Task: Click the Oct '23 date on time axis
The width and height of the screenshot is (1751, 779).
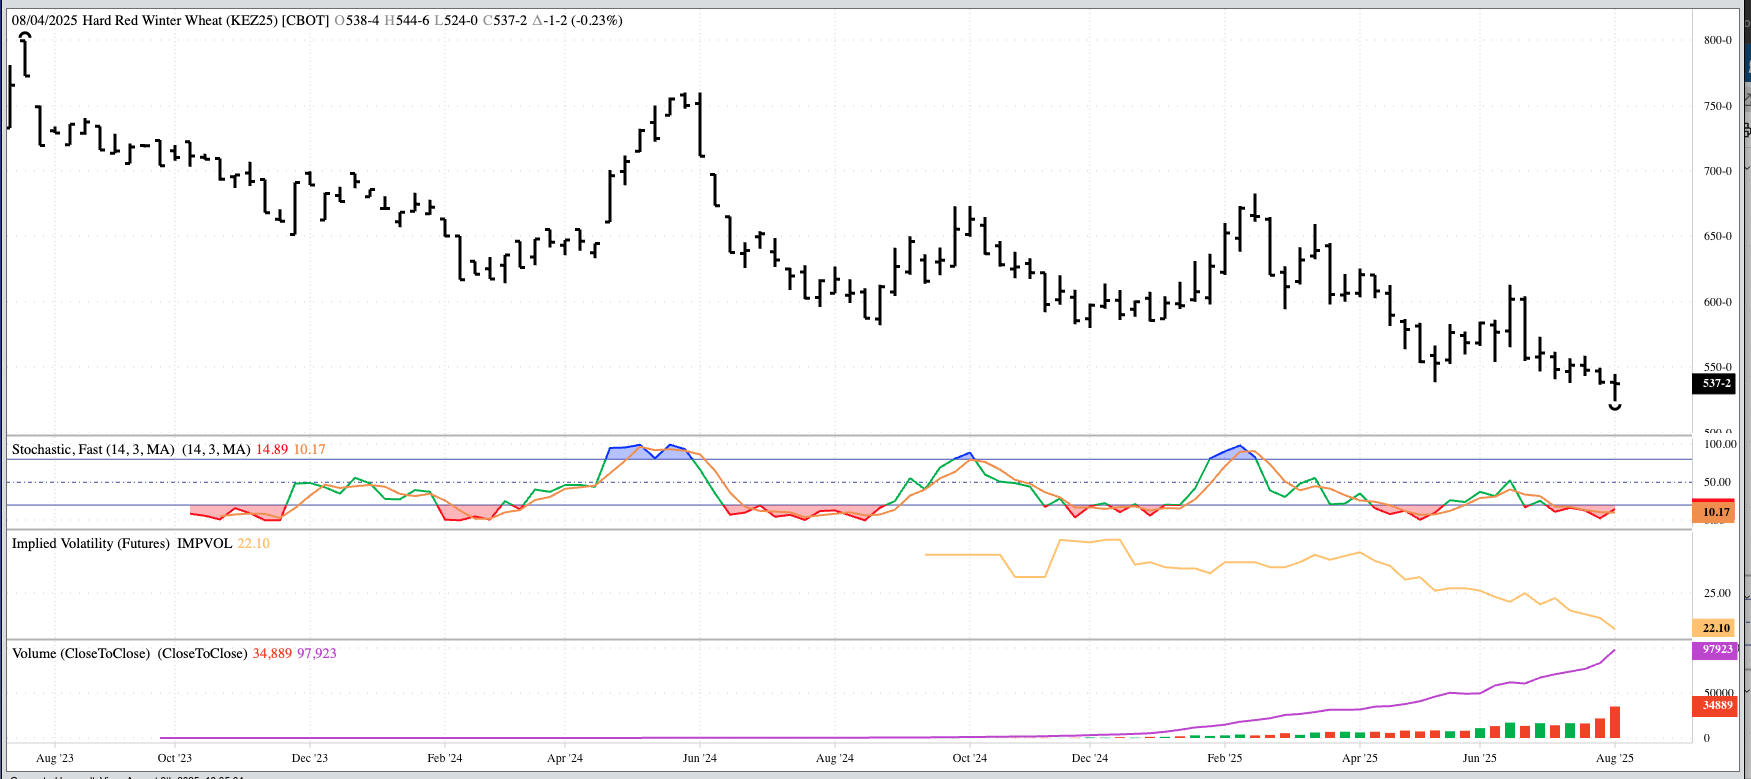Action: click(x=174, y=758)
